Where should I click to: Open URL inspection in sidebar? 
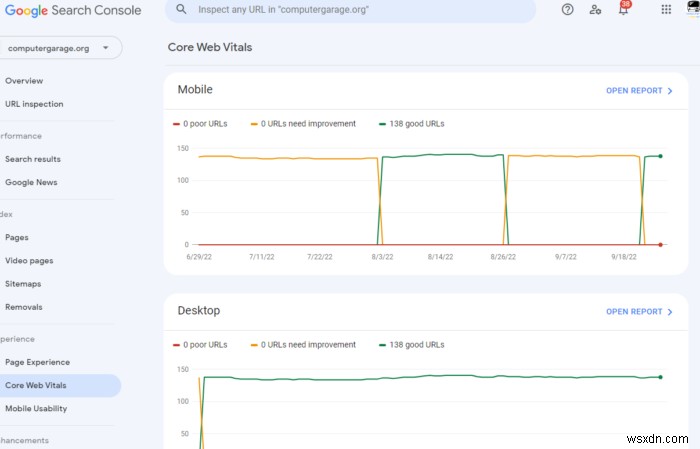[34, 104]
